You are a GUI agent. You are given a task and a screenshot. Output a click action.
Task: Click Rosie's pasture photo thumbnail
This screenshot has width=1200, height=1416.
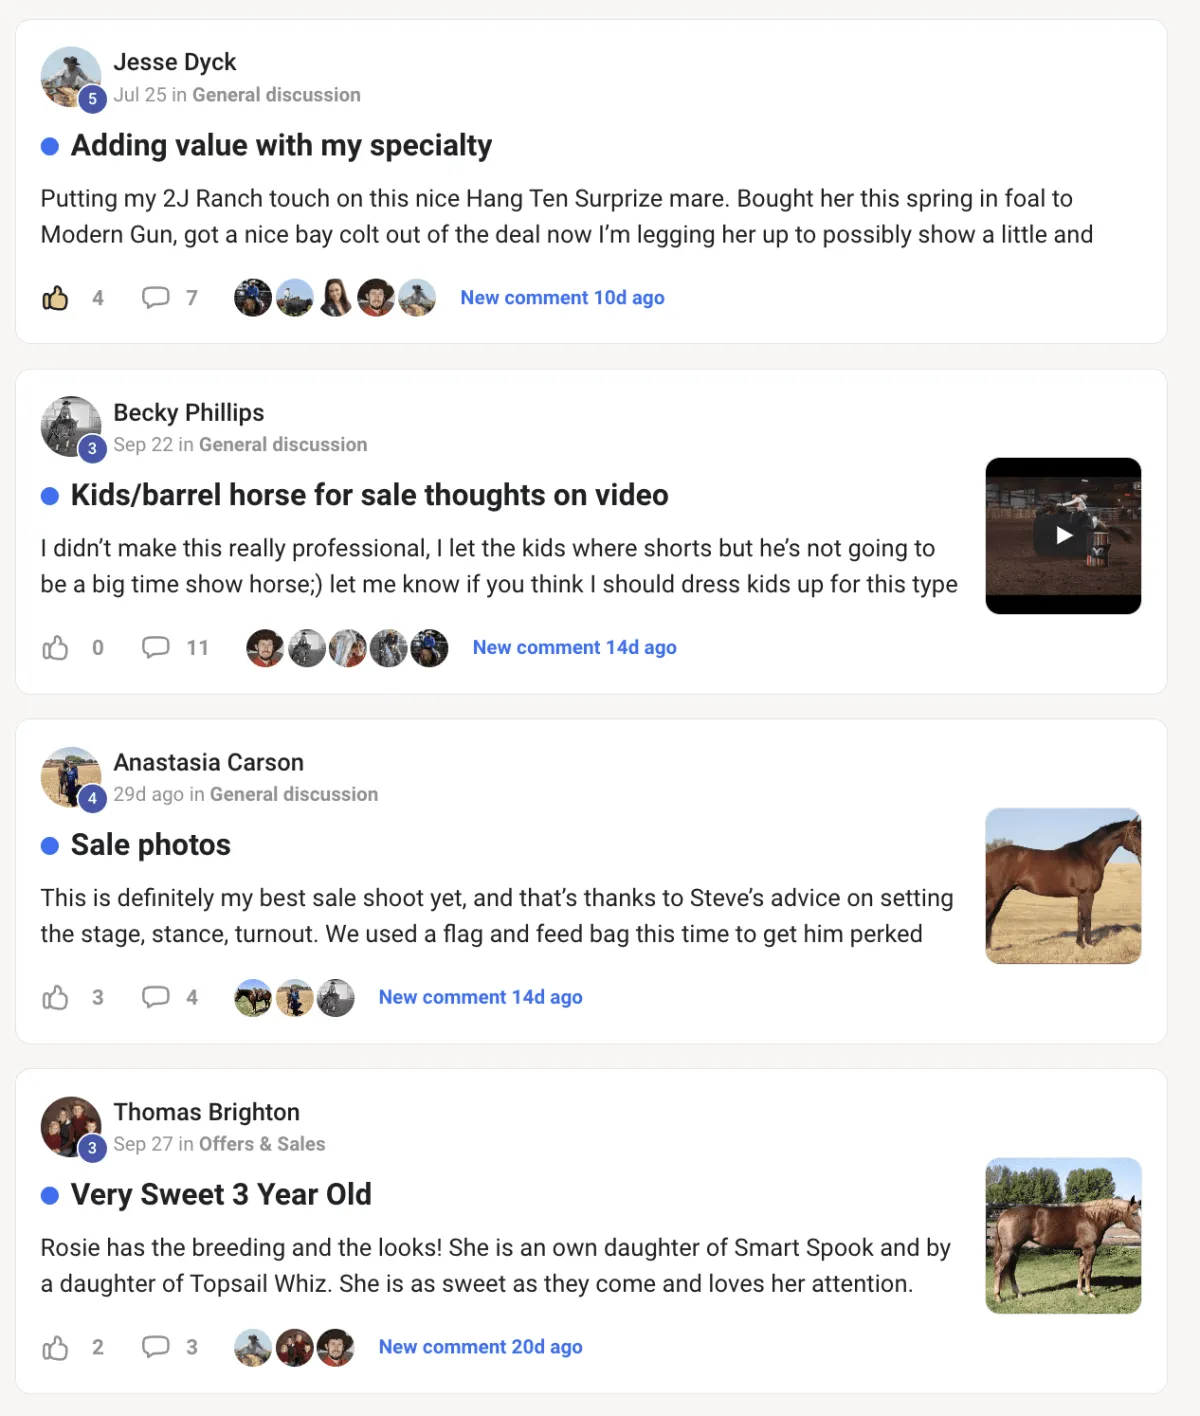1063,1236
